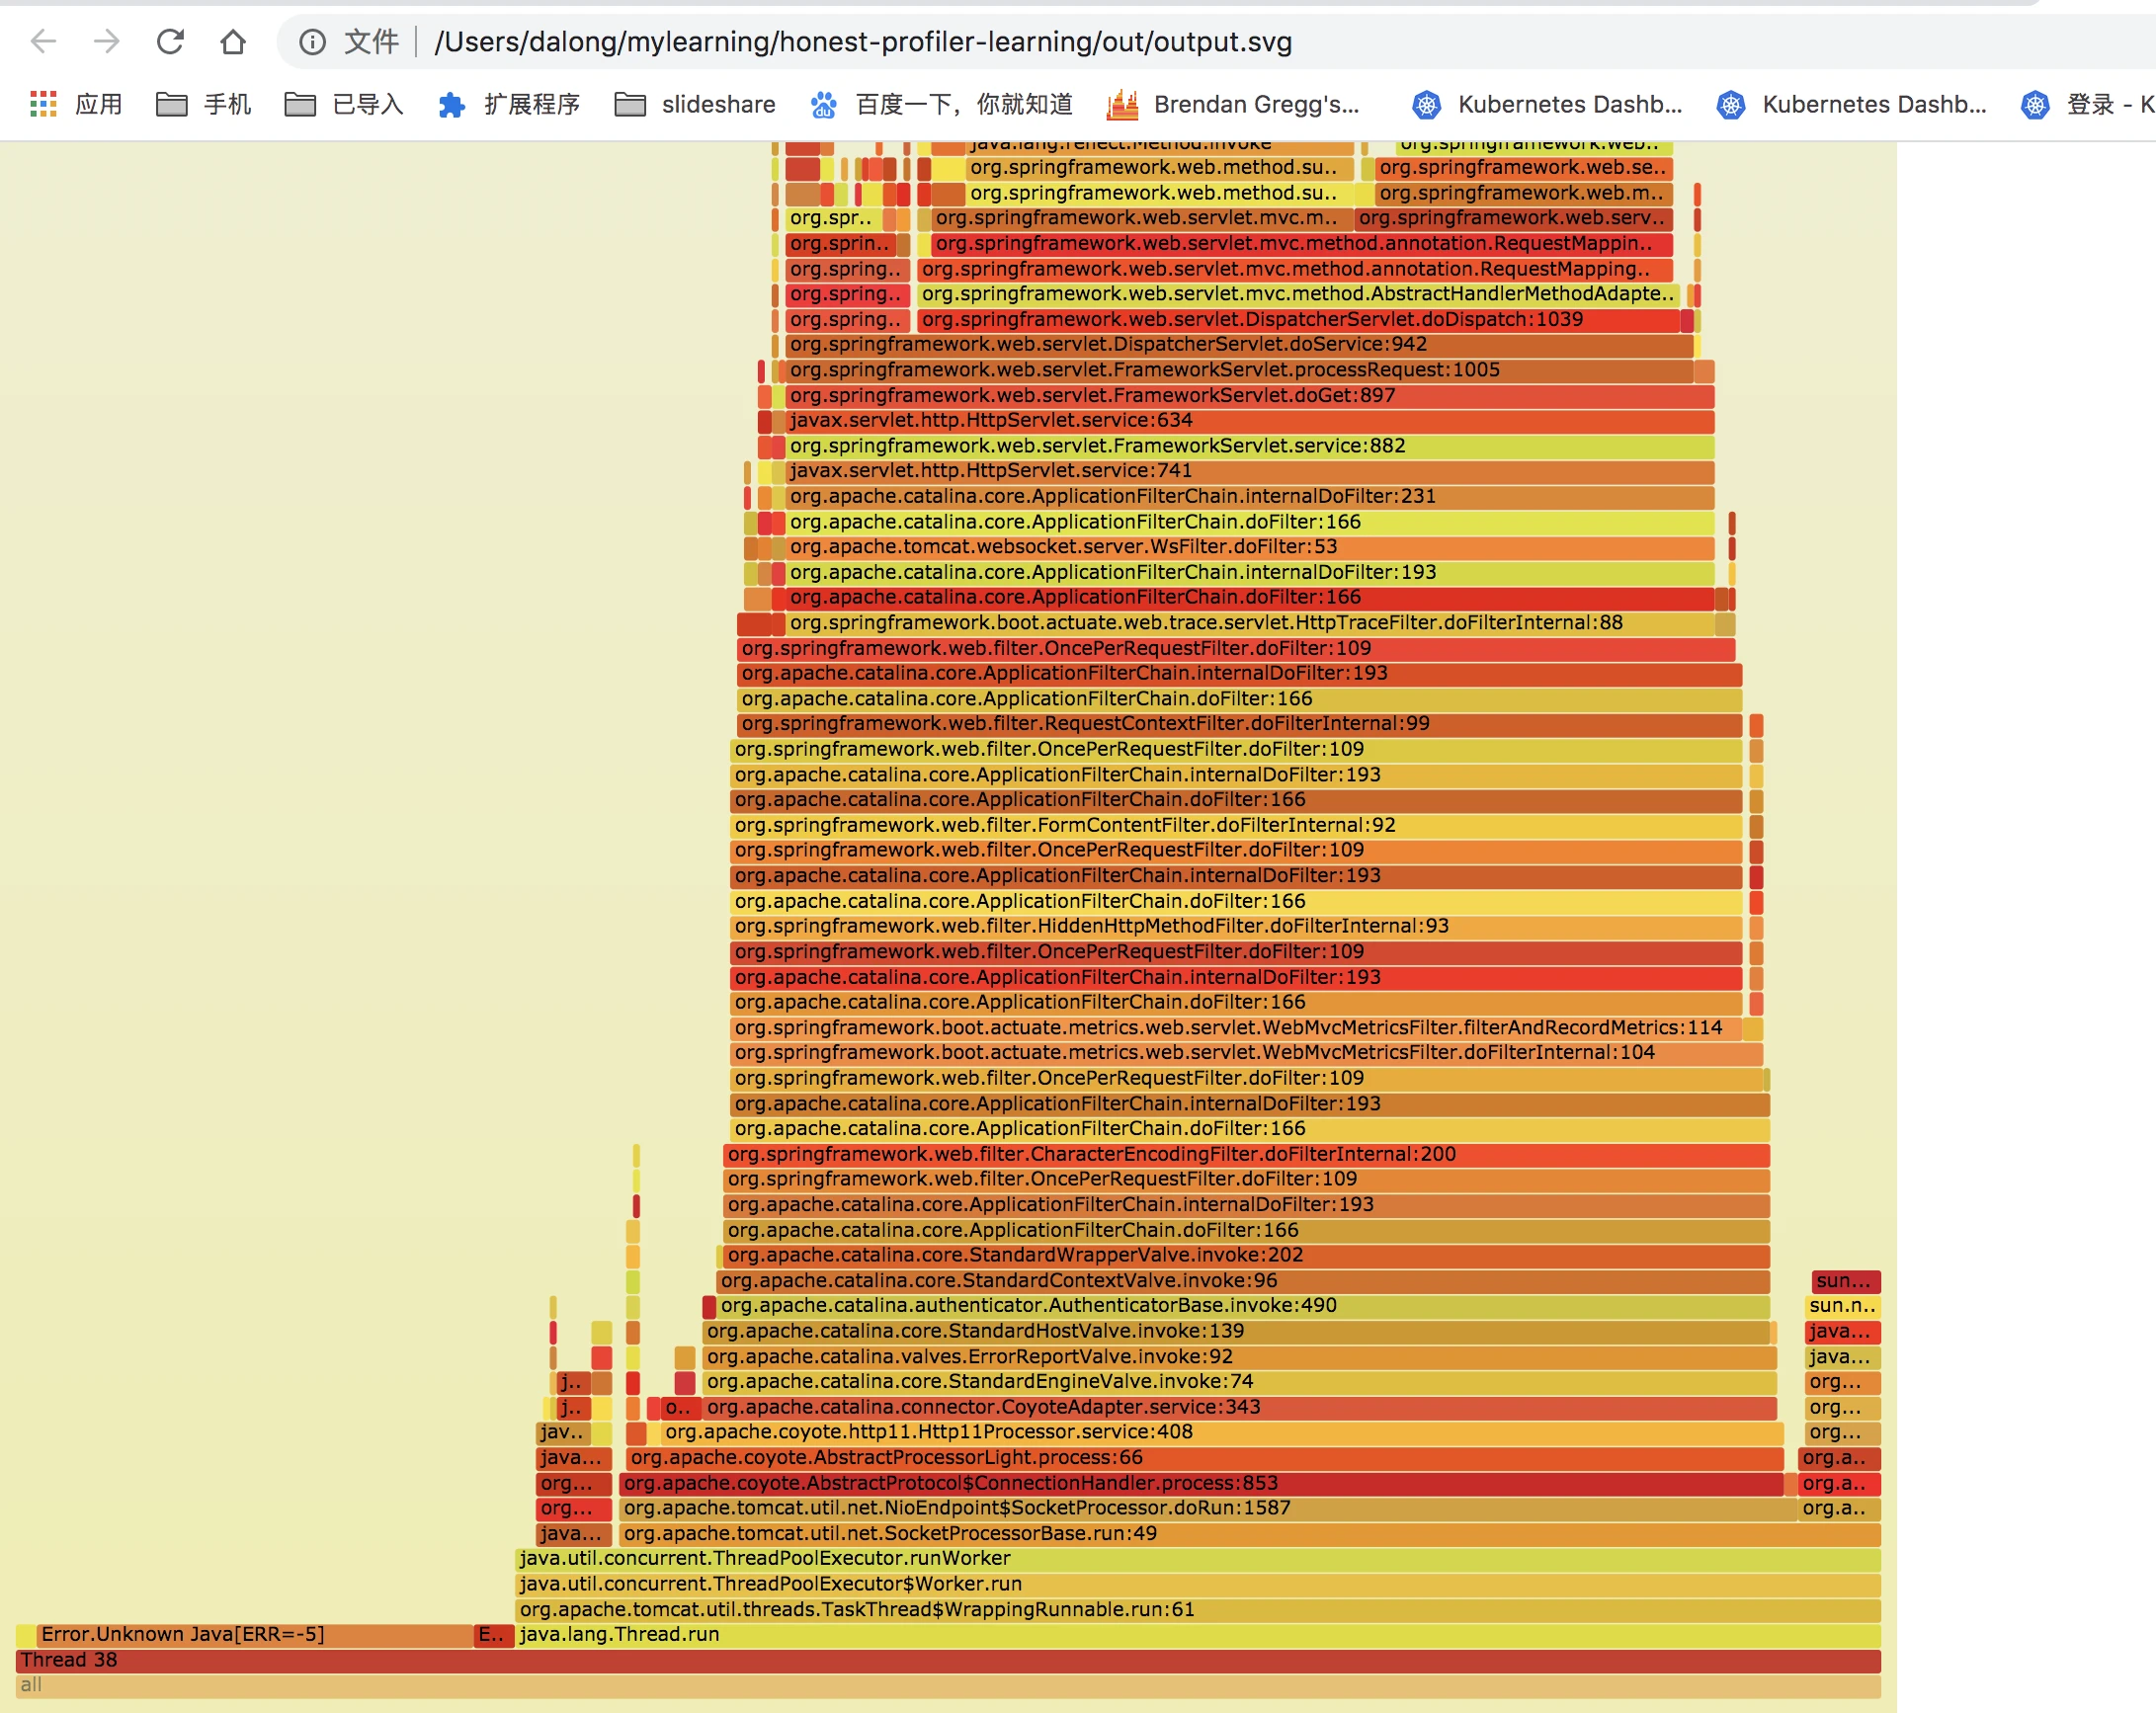The height and width of the screenshot is (1713, 2156).
Task: Click the browser back arrow
Action: pyautogui.click(x=43, y=41)
